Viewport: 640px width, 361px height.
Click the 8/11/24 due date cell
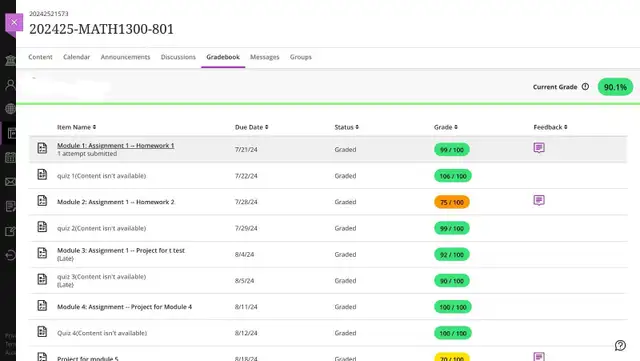tap(246, 307)
